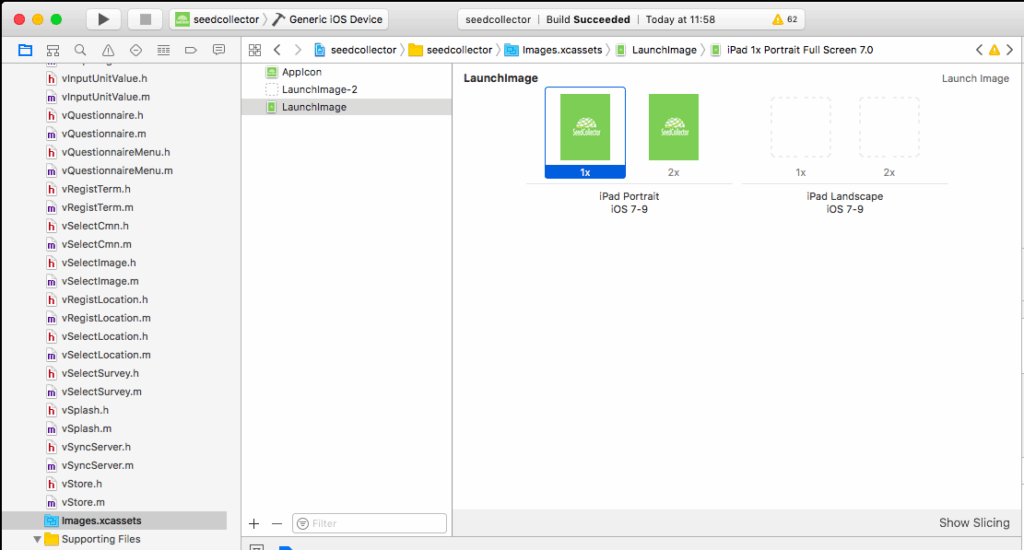Image resolution: width=1024 pixels, height=550 pixels.
Task: Click the asset Filter search field
Action: coord(370,523)
